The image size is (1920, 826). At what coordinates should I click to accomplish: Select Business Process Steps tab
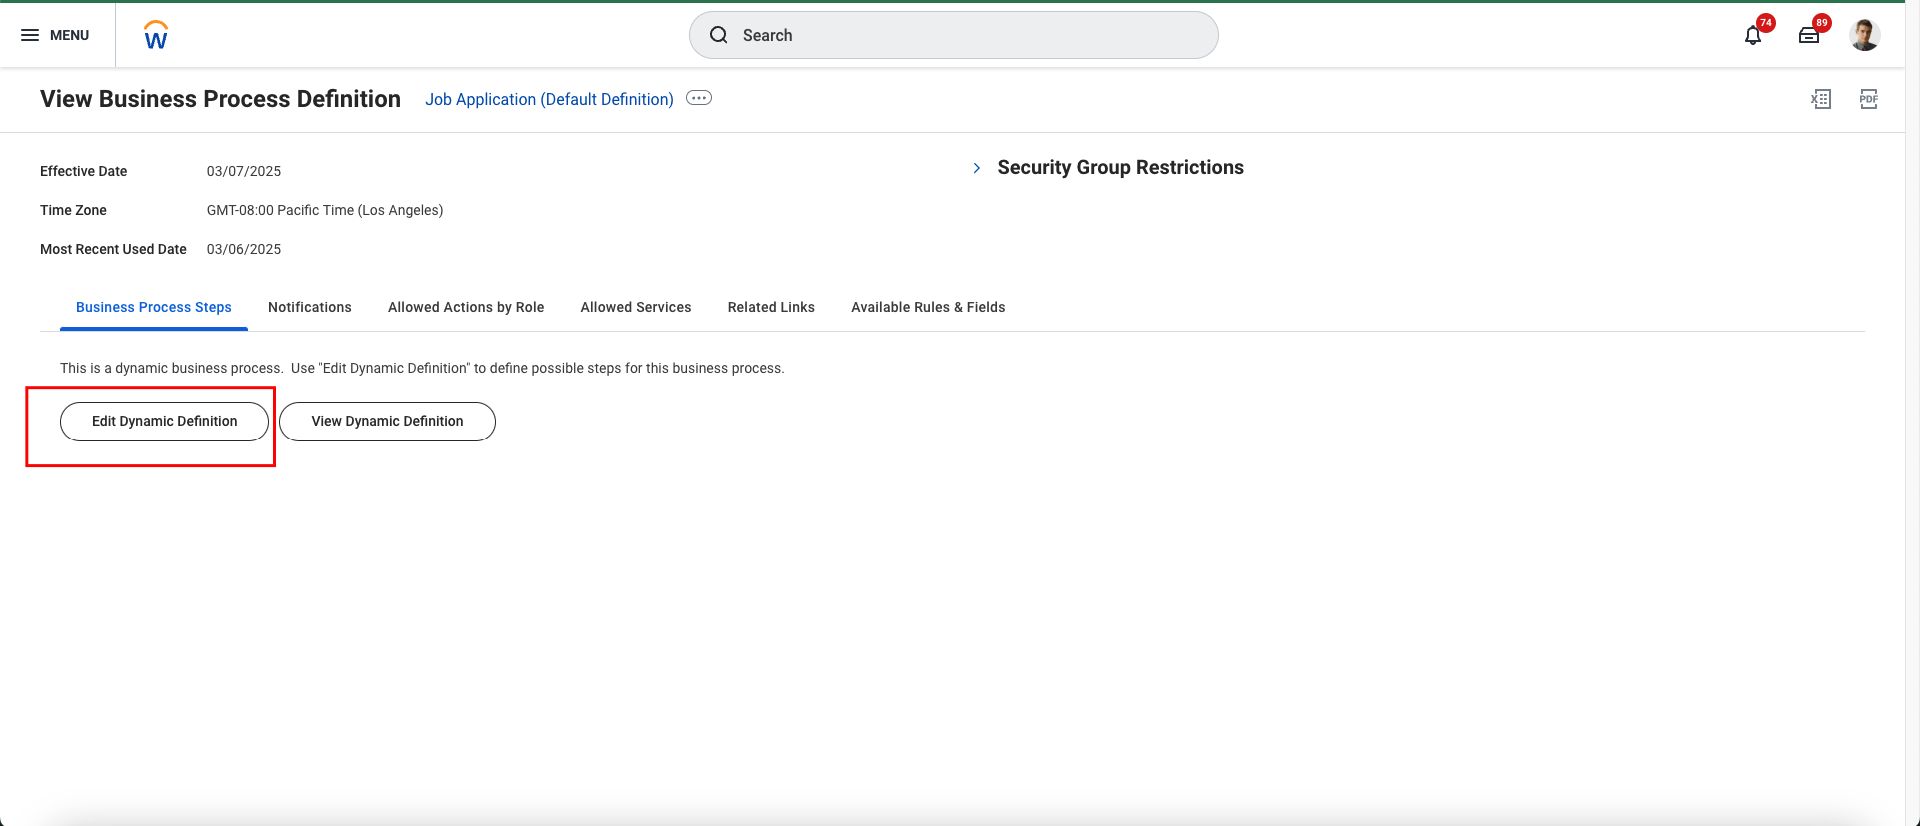pyautogui.click(x=154, y=307)
